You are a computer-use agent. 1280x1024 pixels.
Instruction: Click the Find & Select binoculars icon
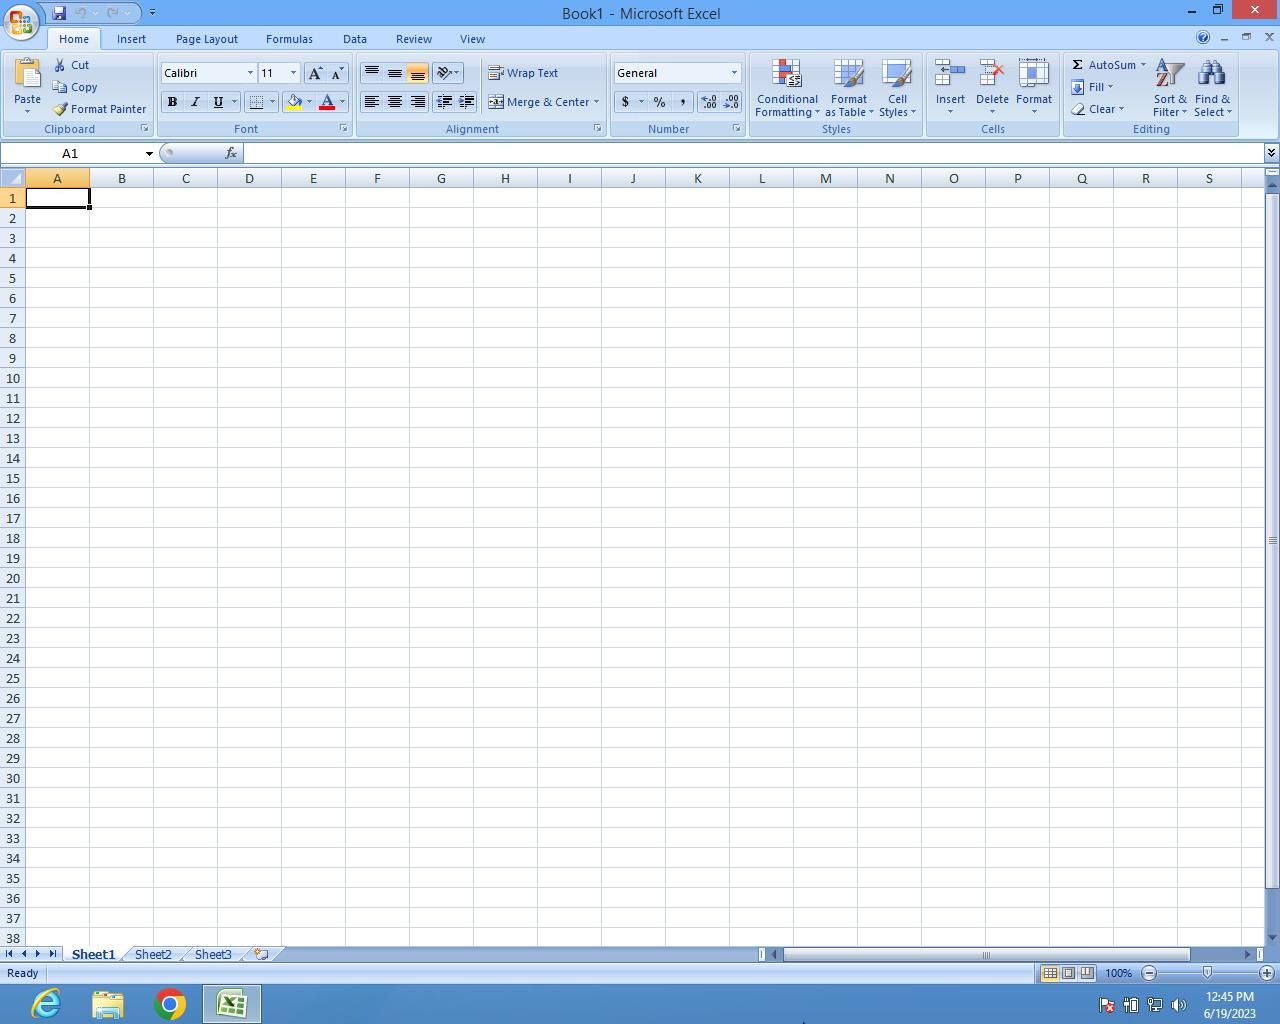tap(1211, 75)
